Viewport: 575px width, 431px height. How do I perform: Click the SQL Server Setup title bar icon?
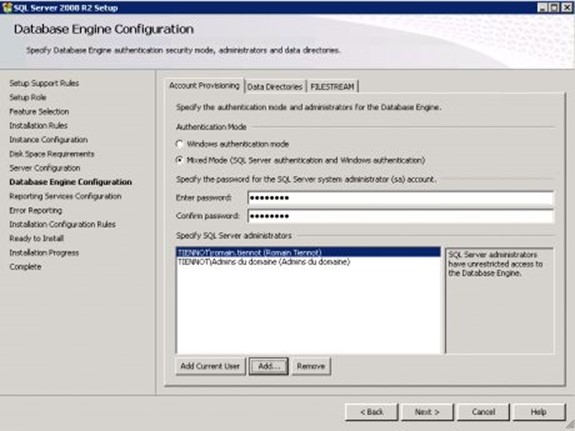click(x=7, y=7)
